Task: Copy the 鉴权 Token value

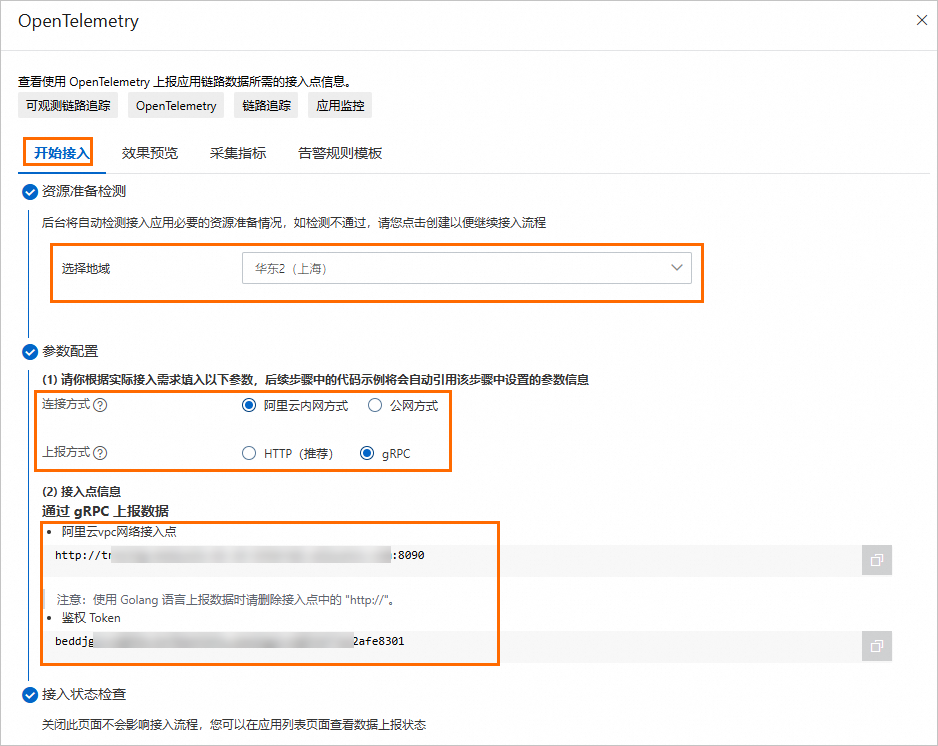Action: pyautogui.click(x=876, y=646)
